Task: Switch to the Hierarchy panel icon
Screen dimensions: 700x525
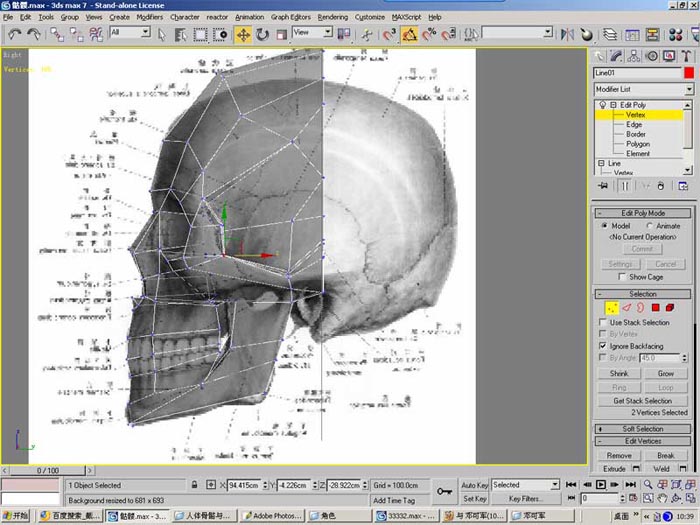Action: tap(634, 56)
